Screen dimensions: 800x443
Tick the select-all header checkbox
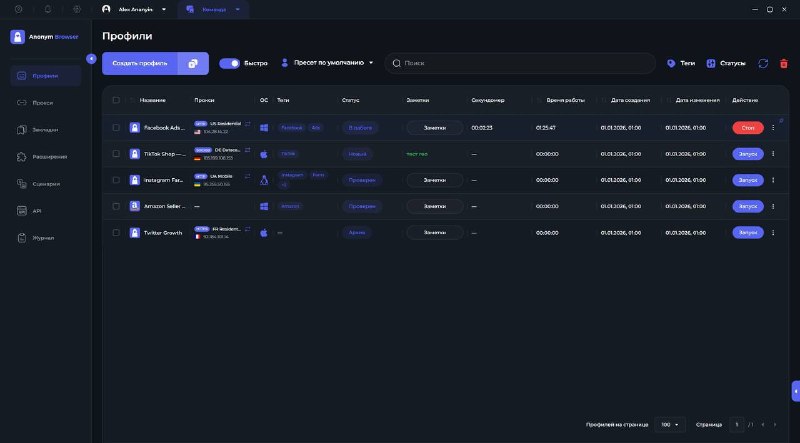pyautogui.click(x=116, y=100)
